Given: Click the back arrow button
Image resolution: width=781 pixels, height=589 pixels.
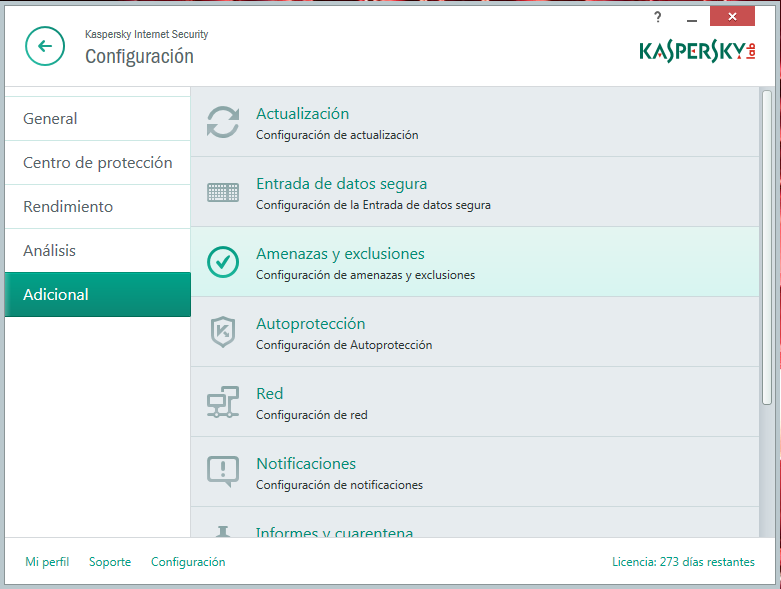Looking at the screenshot, I should (x=45, y=46).
